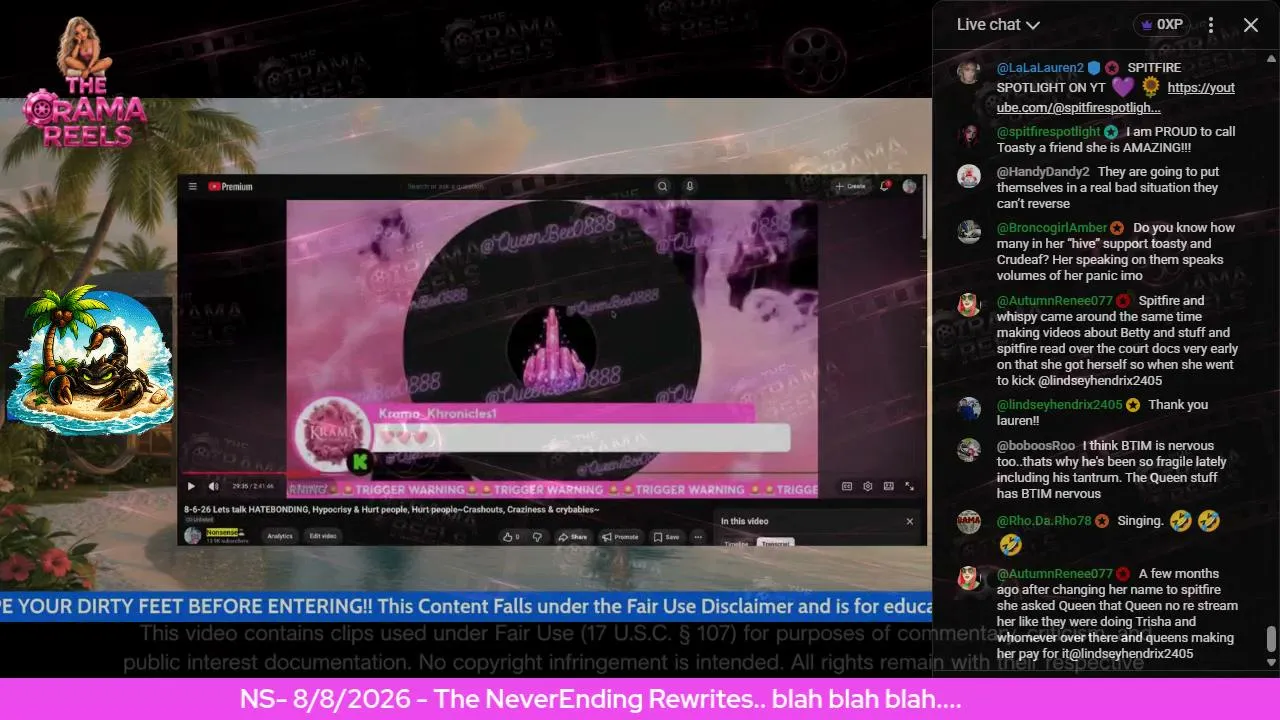The height and width of the screenshot is (720, 1280).
Task: Click the chat scroll up arrow
Action: [x=1271, y=61]
